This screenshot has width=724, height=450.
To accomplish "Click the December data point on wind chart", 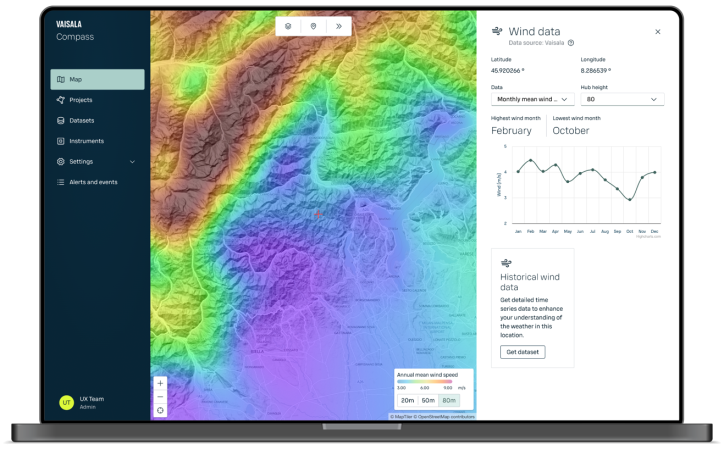I will click(x=655, y=173).
